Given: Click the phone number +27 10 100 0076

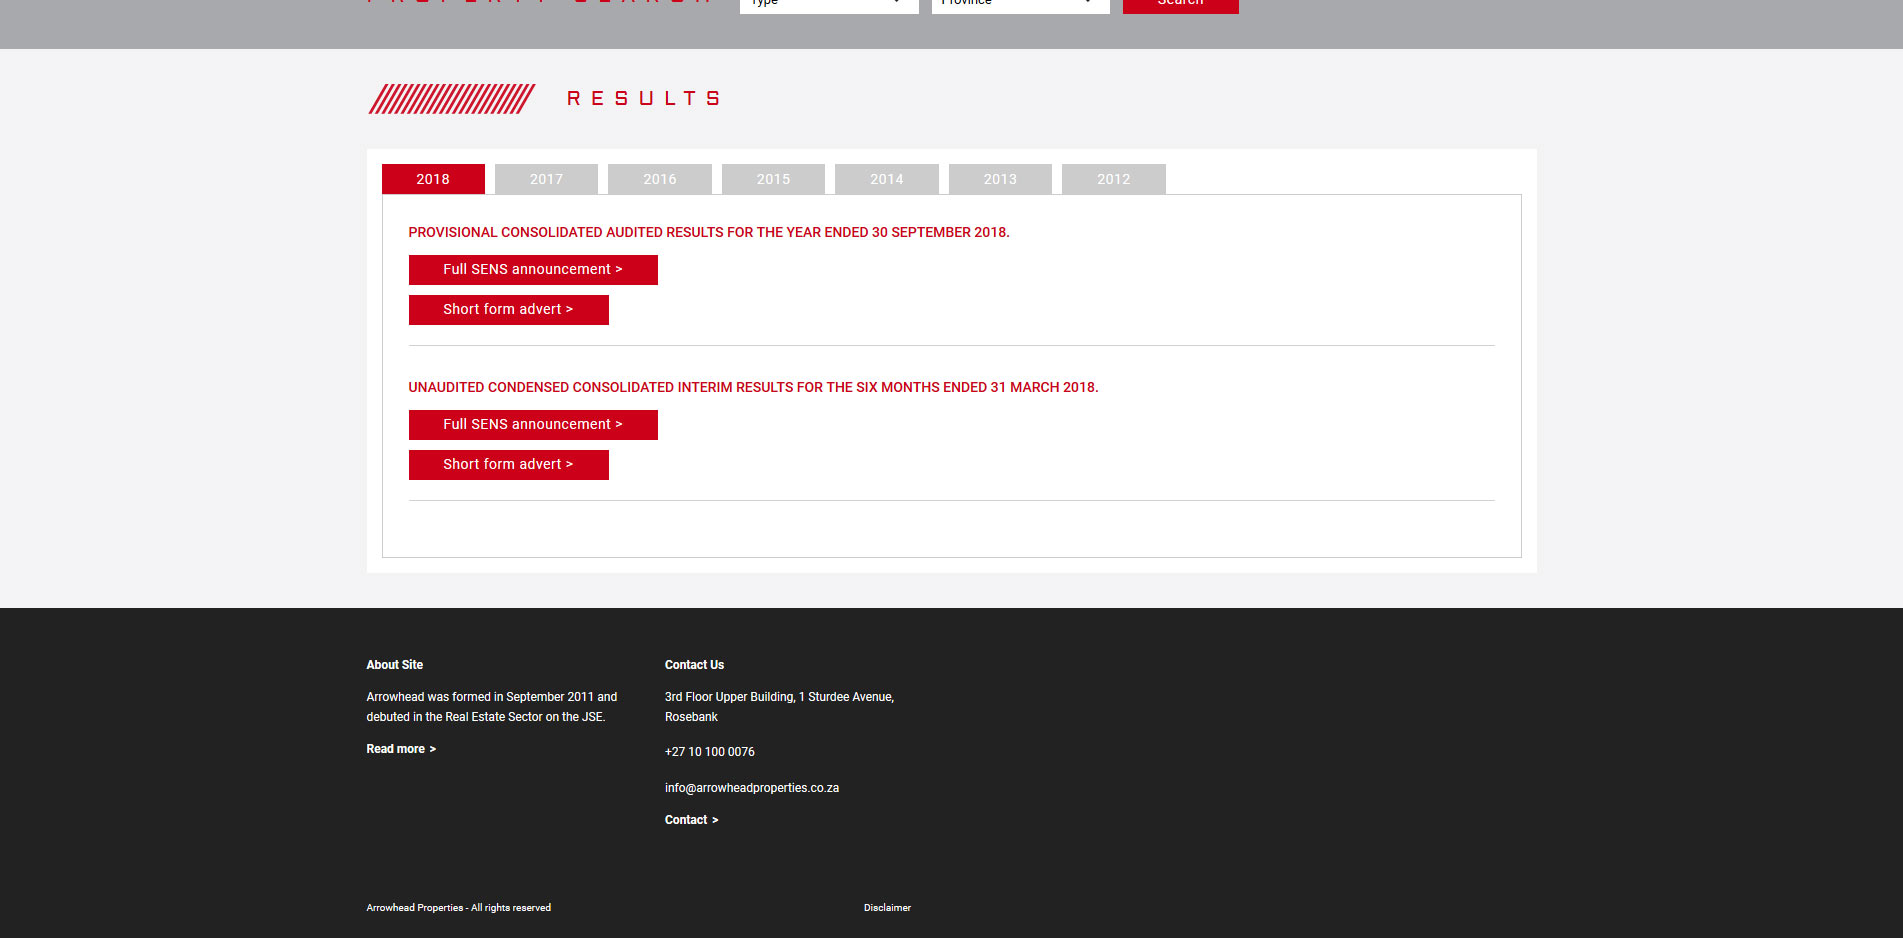Looking at the screenshot, I should (709, 752).
